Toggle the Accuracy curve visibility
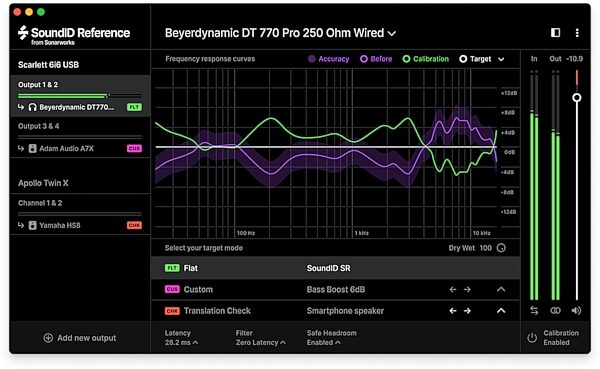The image size is (600, 369). click(x=329, y=59)
